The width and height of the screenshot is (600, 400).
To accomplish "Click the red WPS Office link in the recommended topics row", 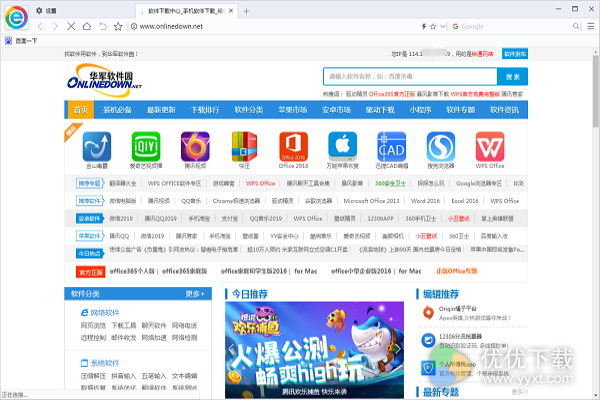I will (x=260, y=183).
